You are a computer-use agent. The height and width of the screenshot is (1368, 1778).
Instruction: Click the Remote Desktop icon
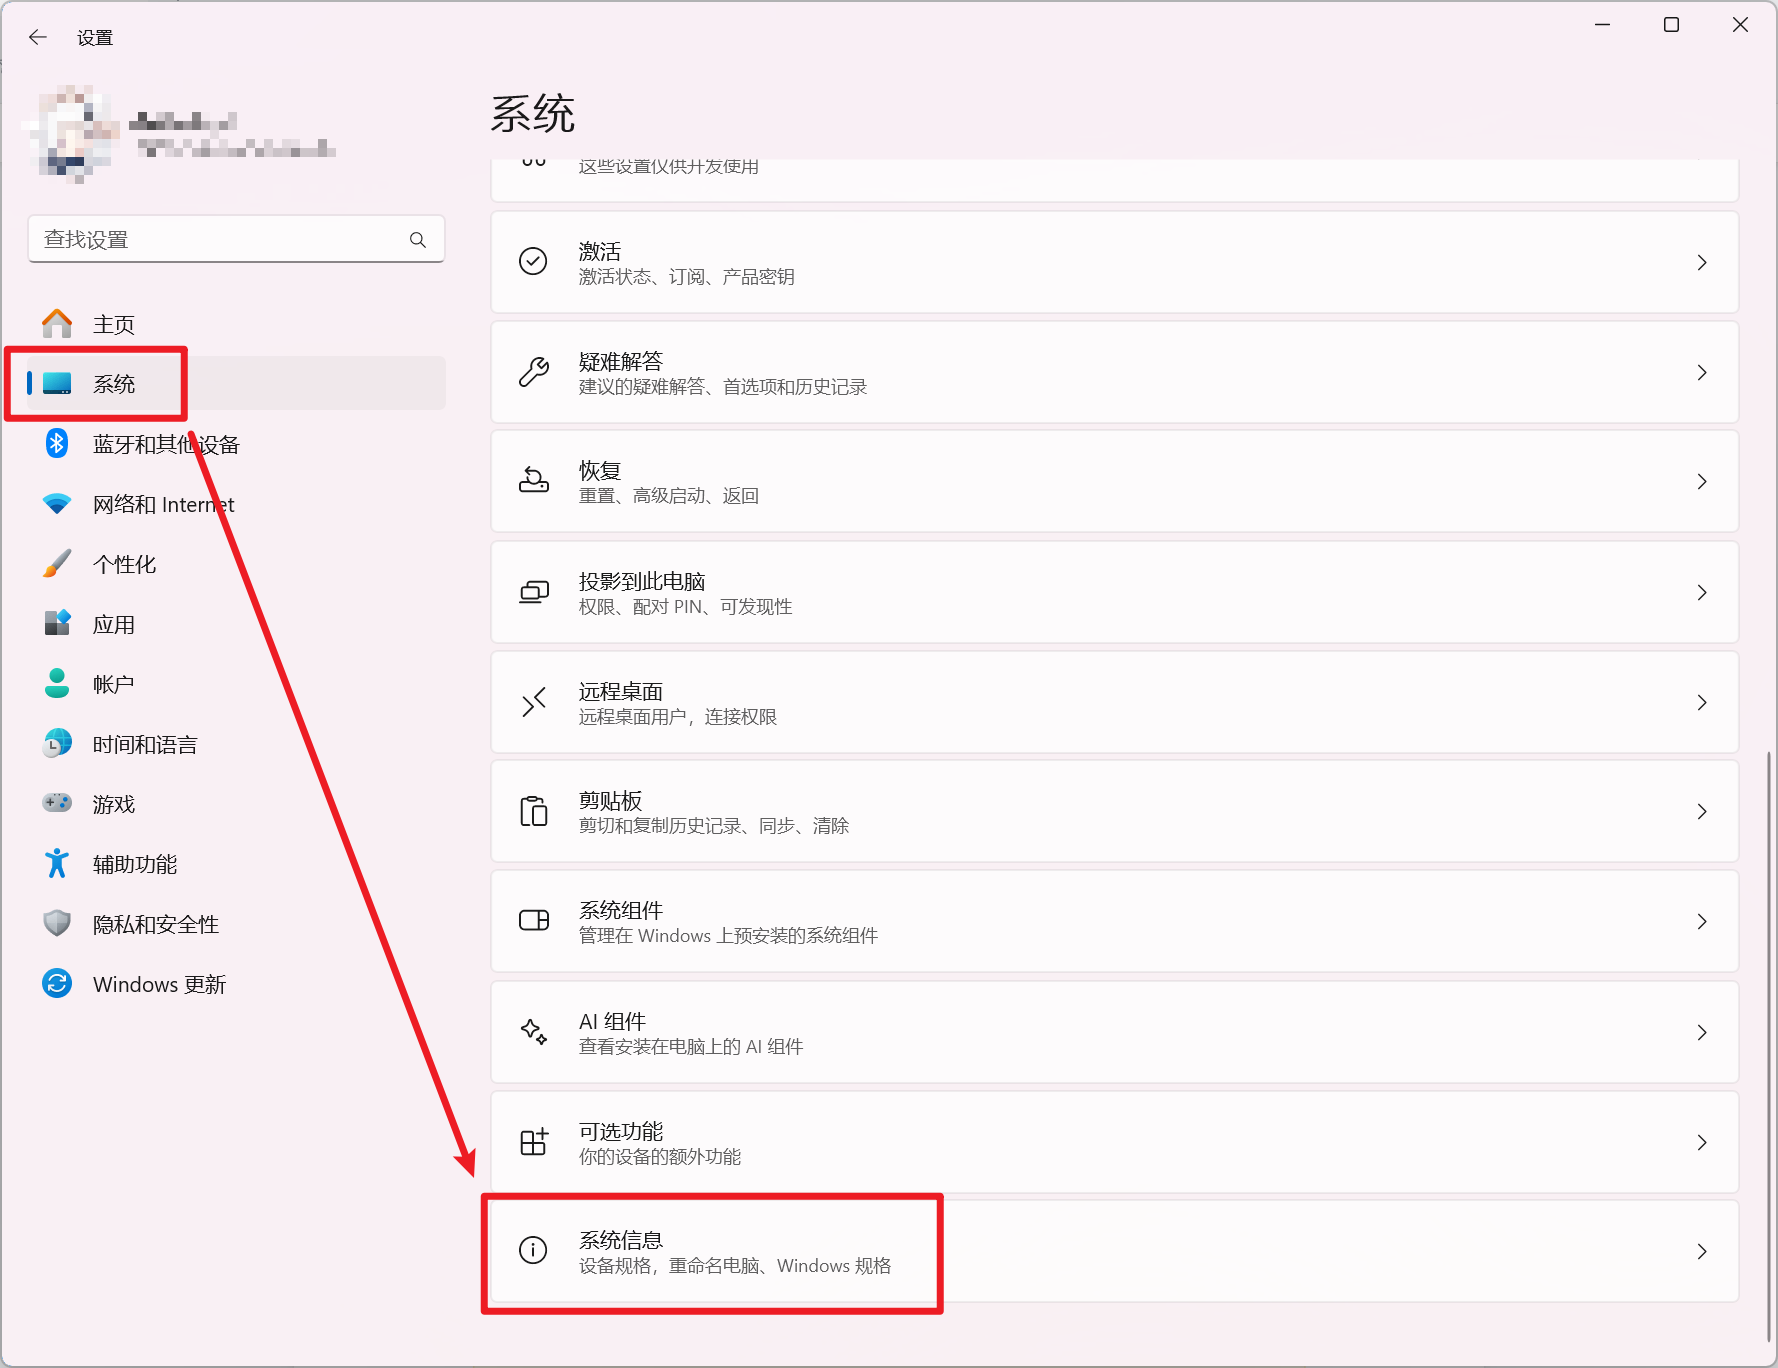click(x=534, y=702)
